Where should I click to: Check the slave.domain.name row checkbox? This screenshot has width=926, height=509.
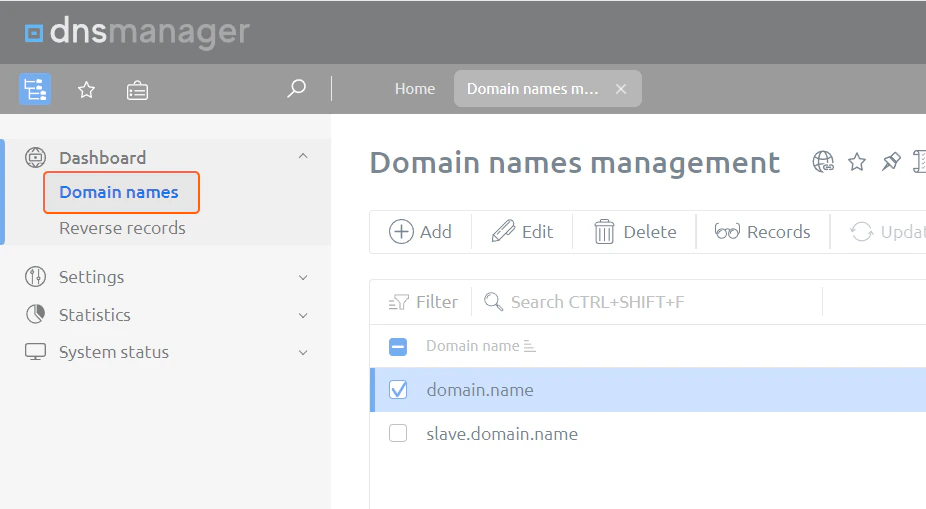click(x=398, y=433)
